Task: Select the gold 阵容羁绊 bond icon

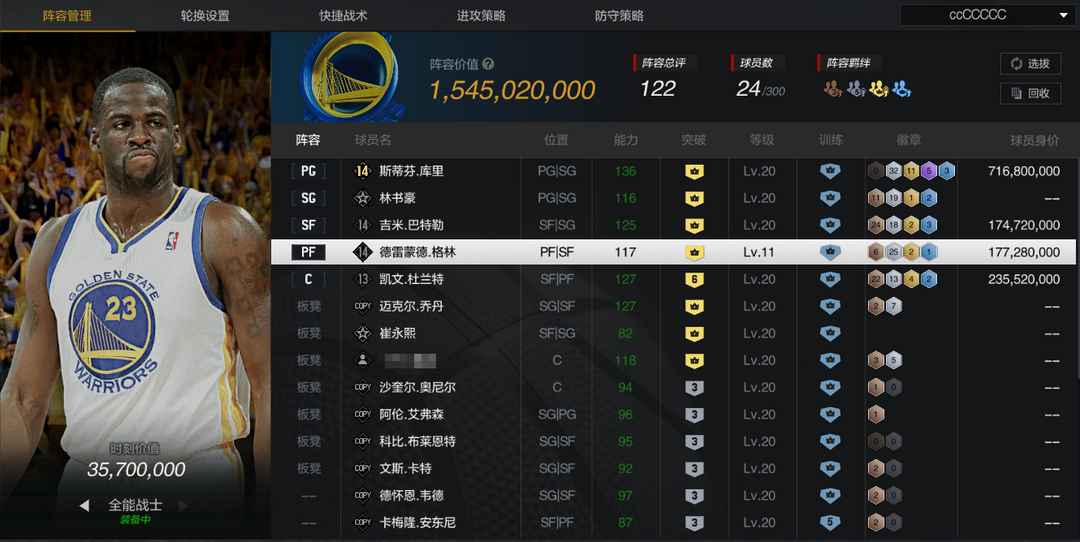Action: click(x=878, y=88)
